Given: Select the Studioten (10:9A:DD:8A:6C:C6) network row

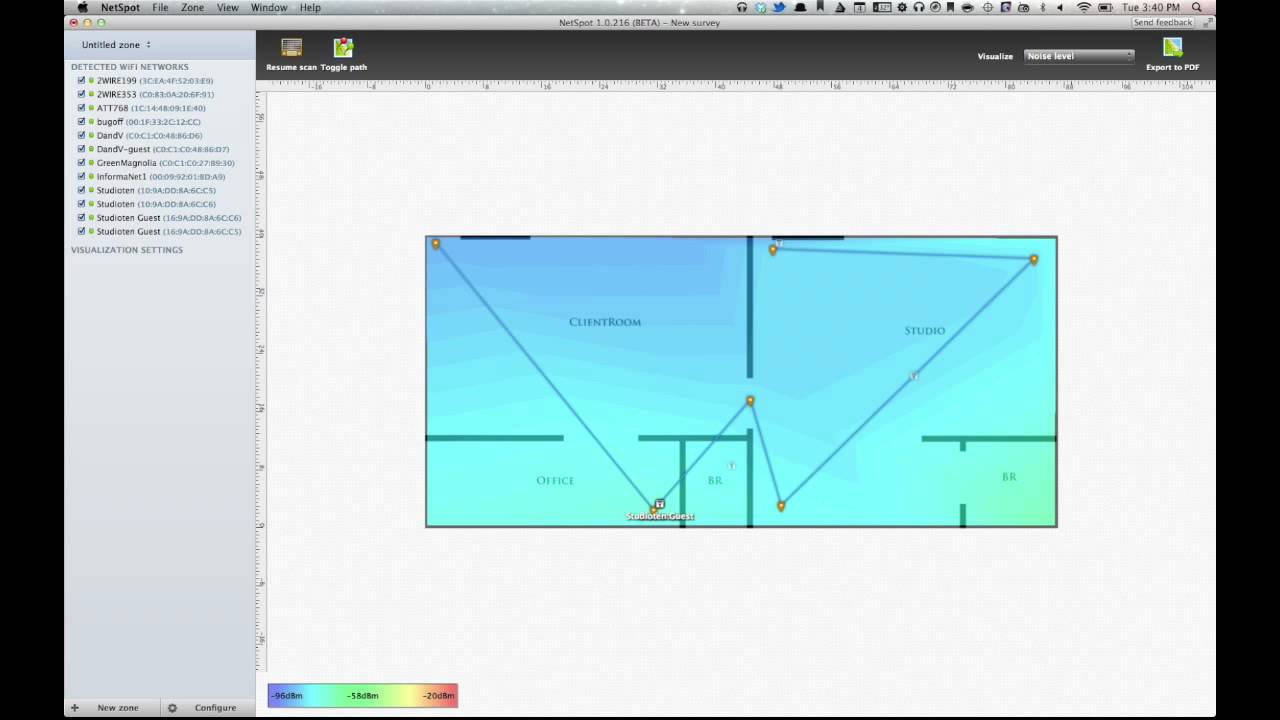Looking at the screenshot, I should click(x=160, y=204).
